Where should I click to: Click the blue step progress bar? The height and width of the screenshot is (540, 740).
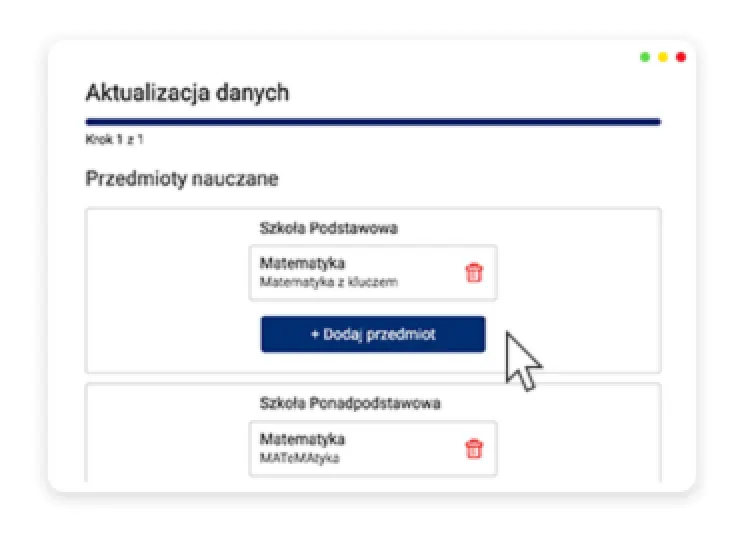(373, 122)
